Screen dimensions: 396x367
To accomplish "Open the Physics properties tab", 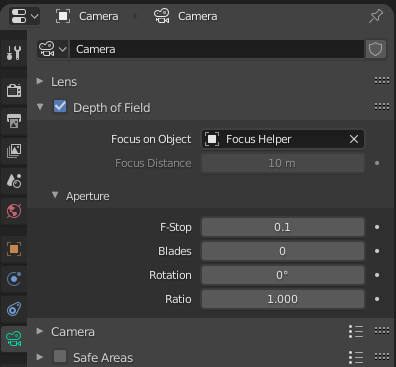I will tap(14, 279).
